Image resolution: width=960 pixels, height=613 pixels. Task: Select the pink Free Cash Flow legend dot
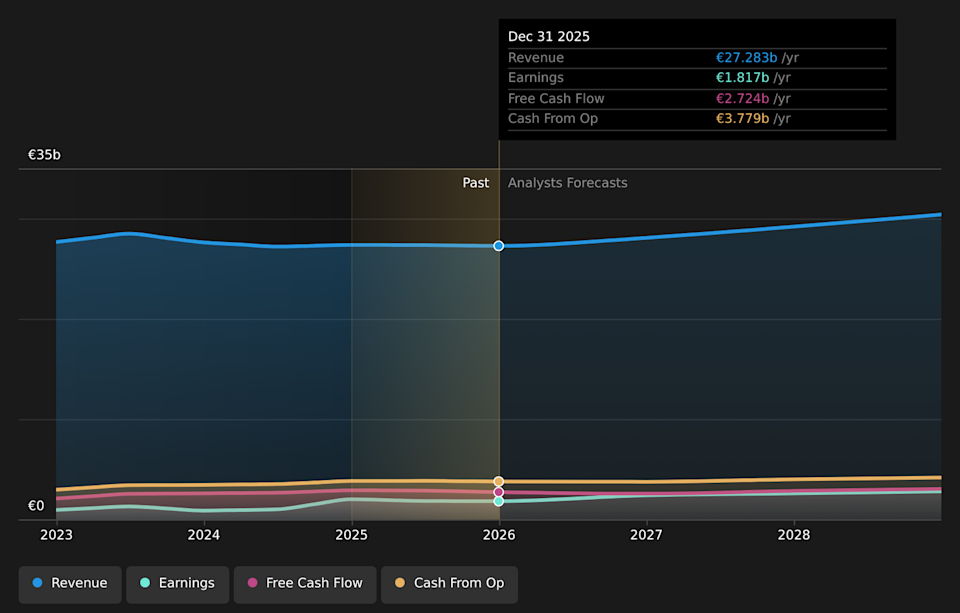[x=252, y=583]
